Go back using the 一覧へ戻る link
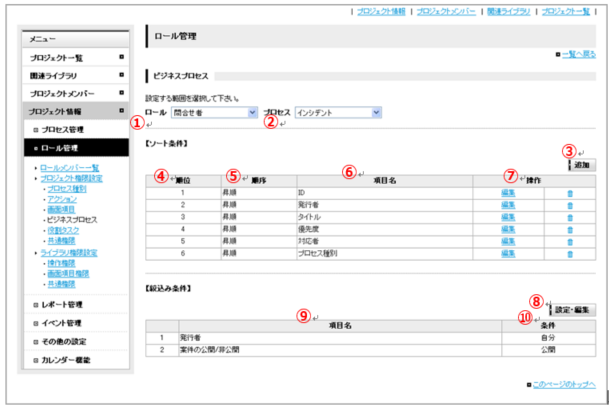 pyautogui.click(x=579, y=54)
